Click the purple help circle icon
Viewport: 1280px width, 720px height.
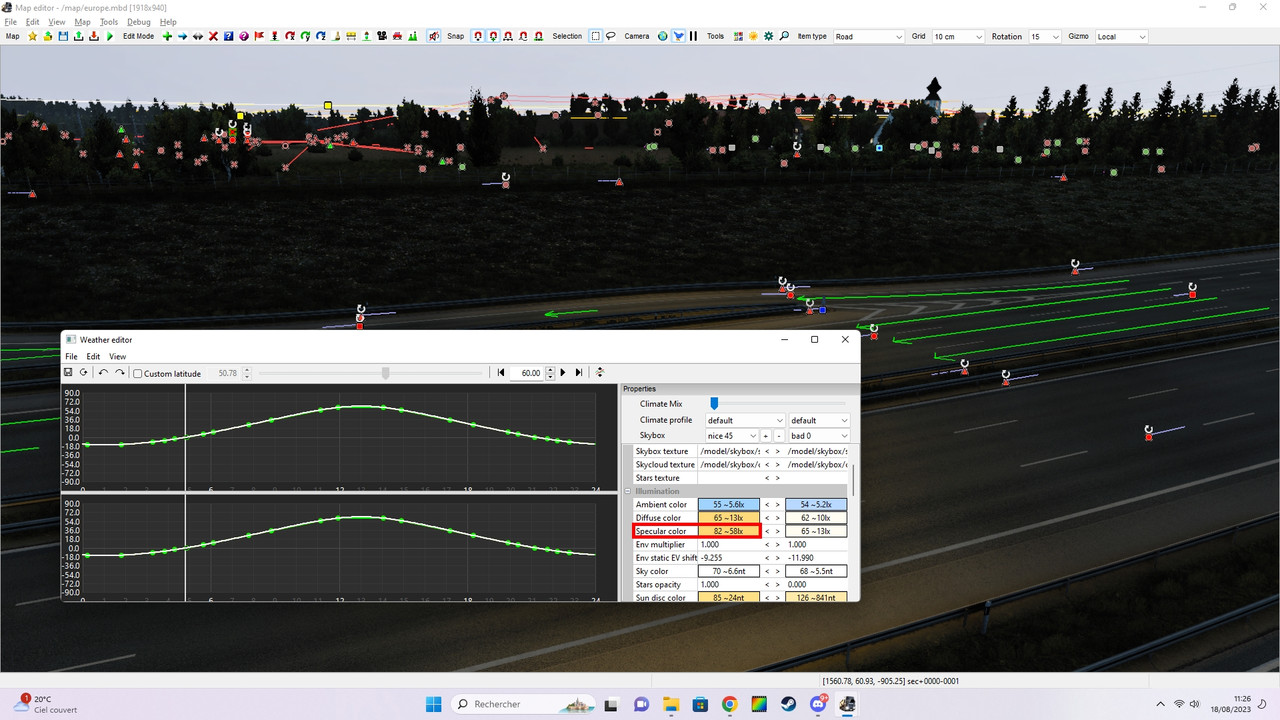pyautogui.click(x=244, y=36)
